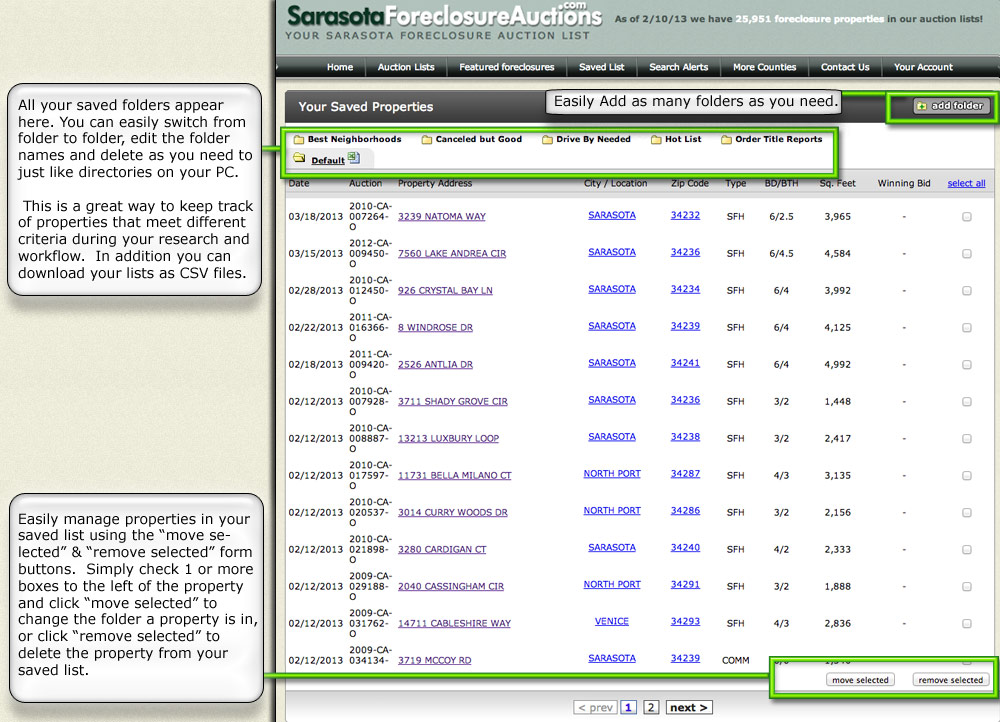The image size is (1000, 722).
Task: Tick the 14711 Cableshire Way checkbox
Action: [967, 624]
